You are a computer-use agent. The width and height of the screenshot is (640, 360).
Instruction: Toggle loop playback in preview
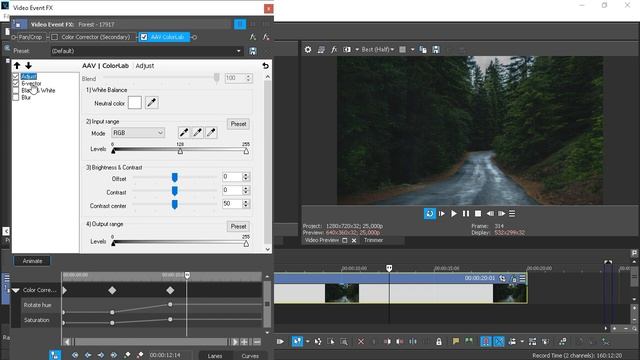coord(430,213)
